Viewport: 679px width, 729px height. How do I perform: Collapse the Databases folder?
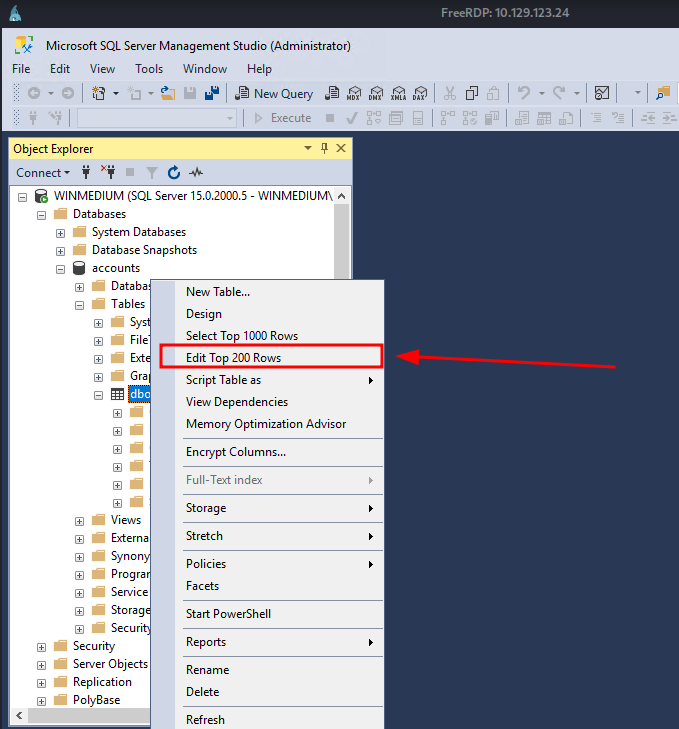(41, 215)
